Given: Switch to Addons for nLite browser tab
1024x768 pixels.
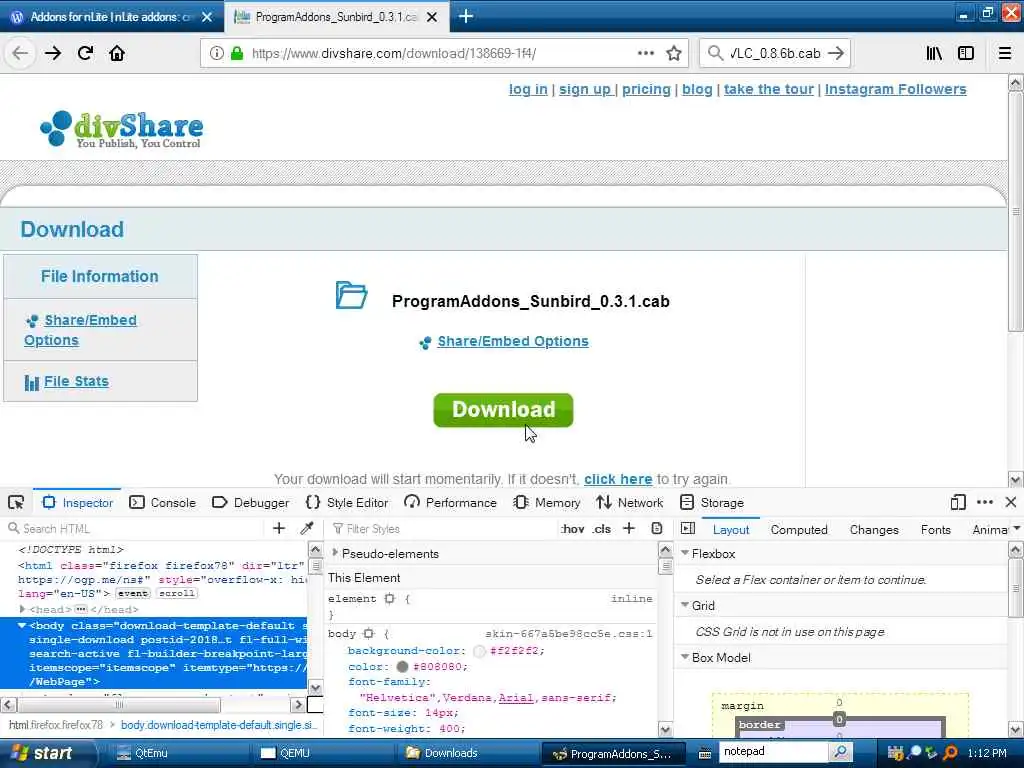Looking at the screenshot, I should pyautogui.click(x=111, y=17).
